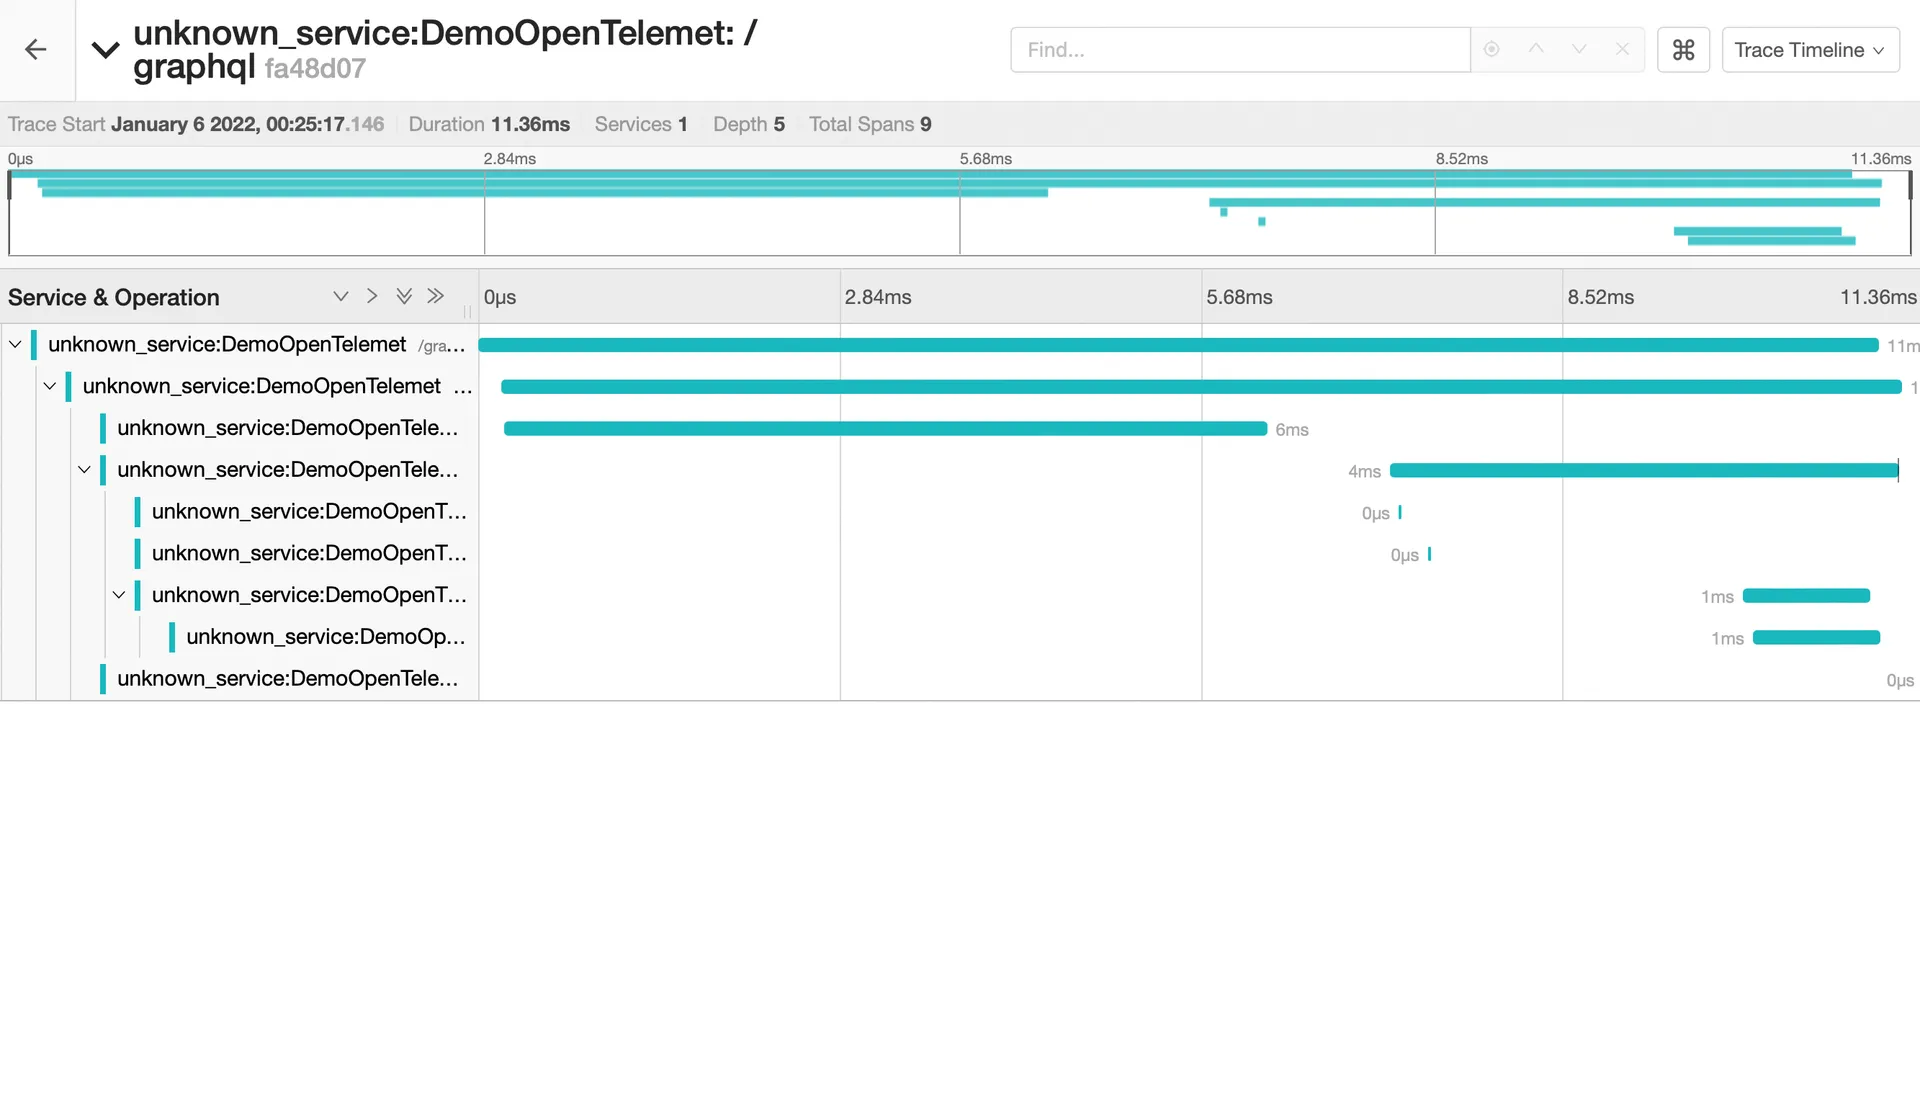Screen dimensions: 1920x1094
Task: Click the Trace Start date text
Action: click(x=196, y=124)
